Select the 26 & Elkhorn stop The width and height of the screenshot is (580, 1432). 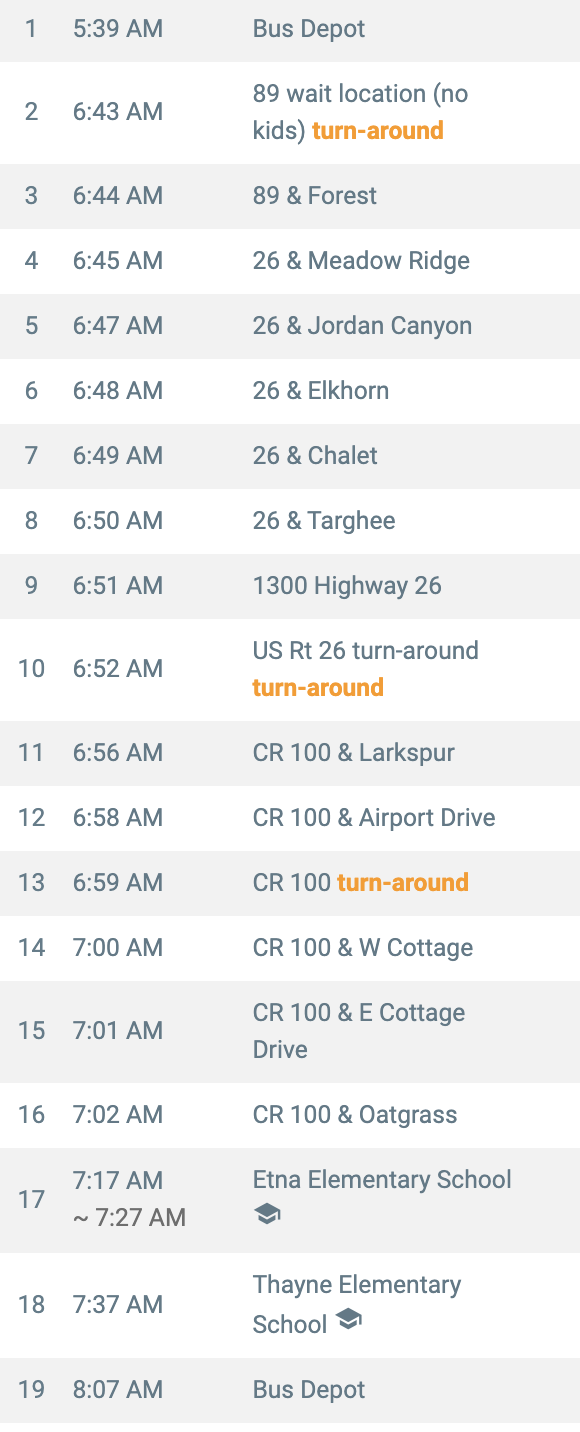(x=290, y=391)
